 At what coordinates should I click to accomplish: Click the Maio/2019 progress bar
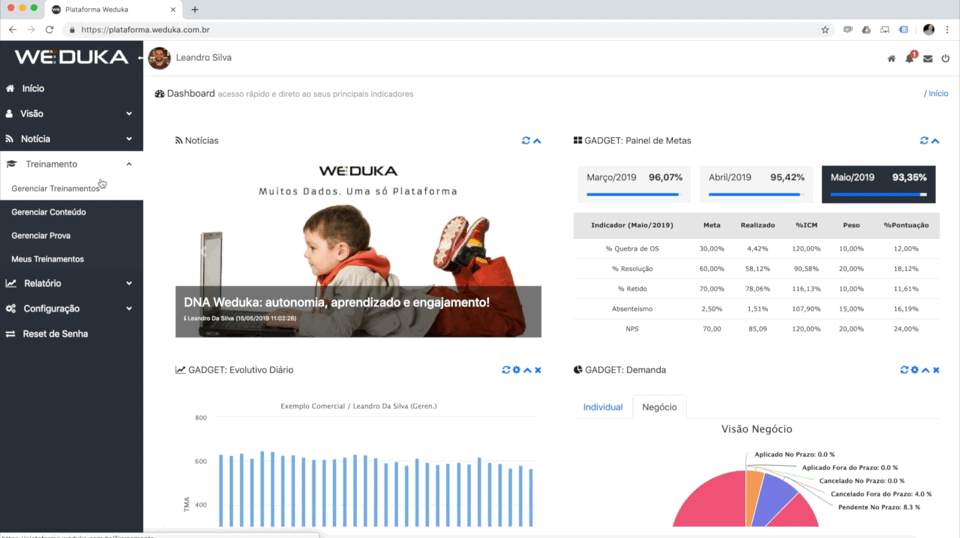(879, 195)
